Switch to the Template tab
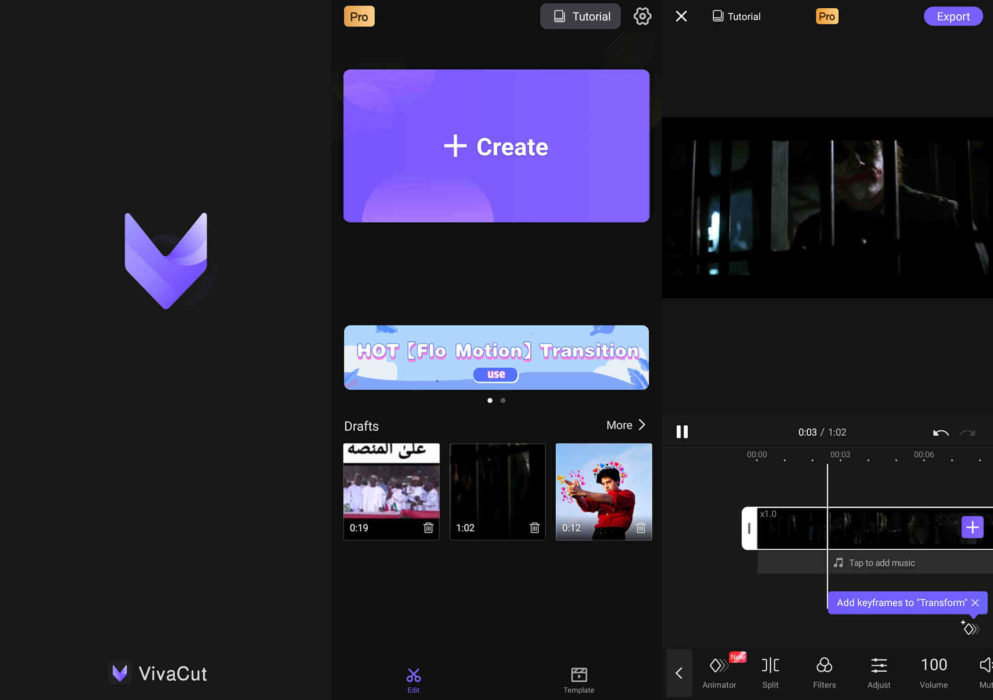993x700 pixels. [x=578, y=678]
